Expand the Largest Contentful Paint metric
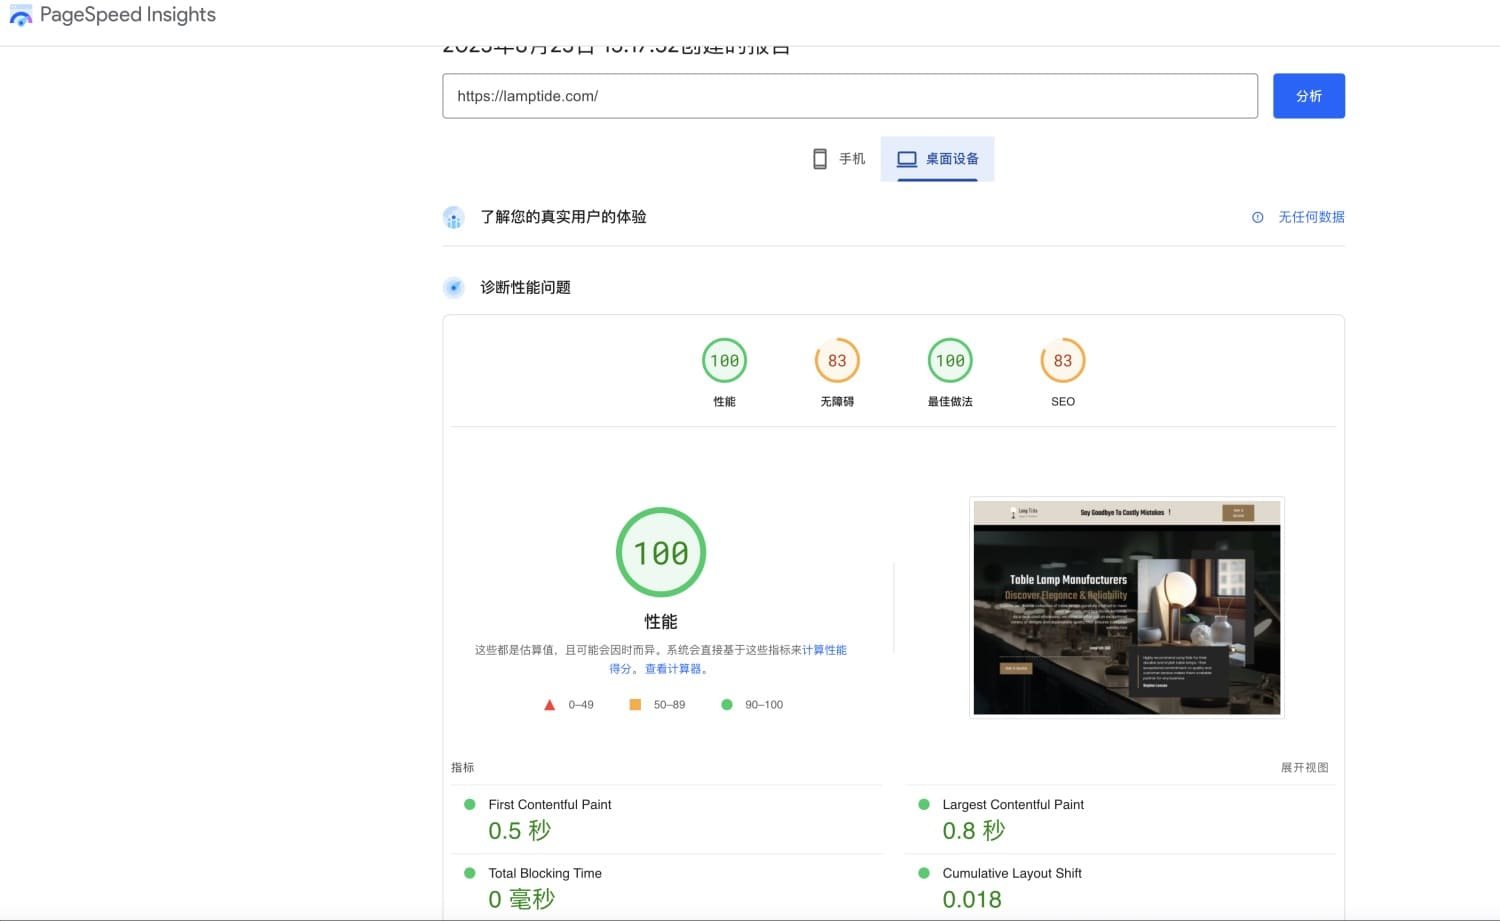The width and height of the screenshot is (1500, 921). click(1012, 805)
